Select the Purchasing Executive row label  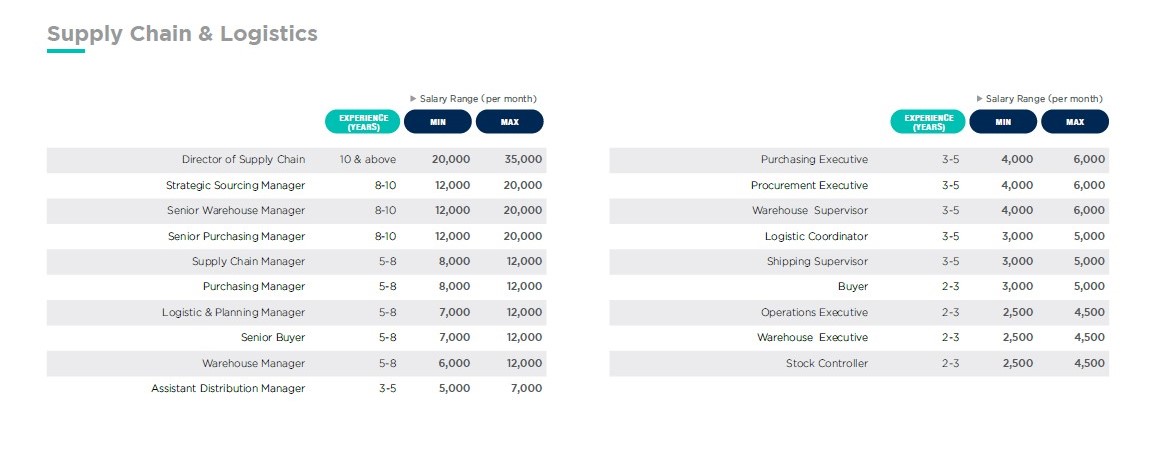pos(814,160)
